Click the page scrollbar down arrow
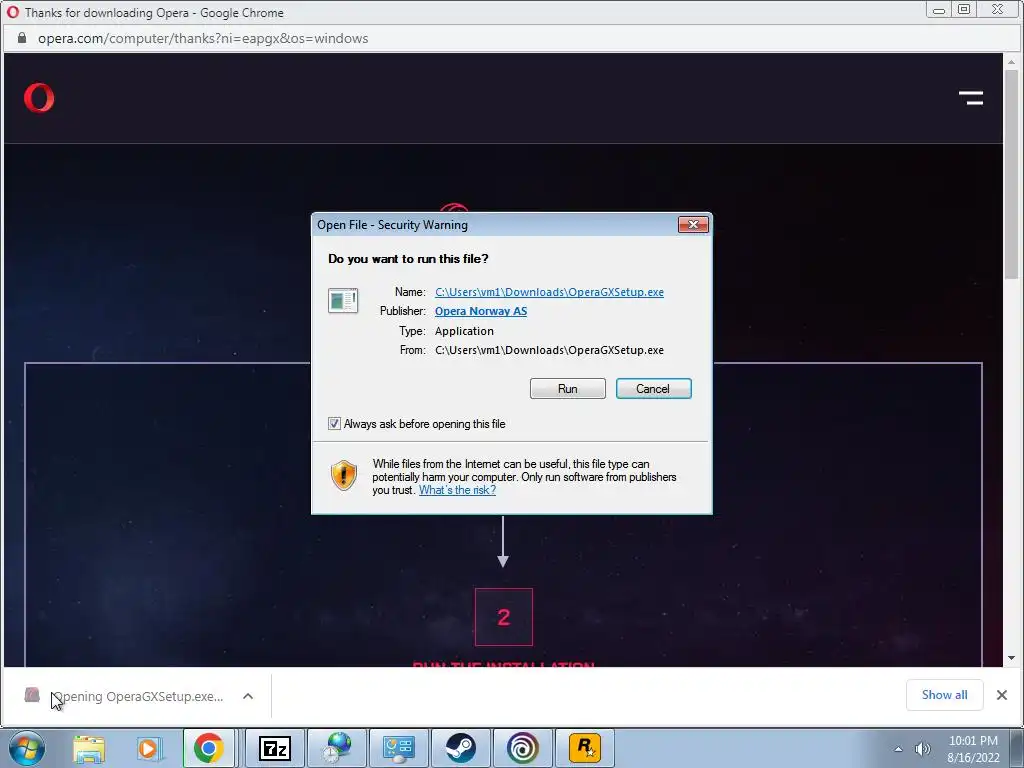1024x768 pixels. (1012, 658)
